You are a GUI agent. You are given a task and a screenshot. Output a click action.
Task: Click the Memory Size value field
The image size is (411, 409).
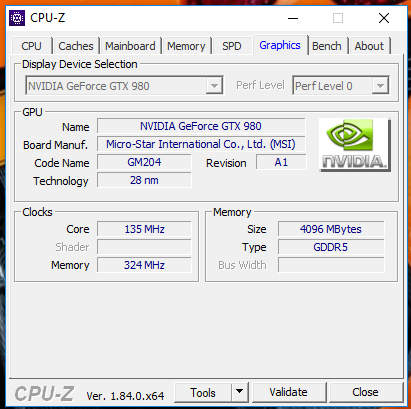pyautogui.click(x=331, y=229)
